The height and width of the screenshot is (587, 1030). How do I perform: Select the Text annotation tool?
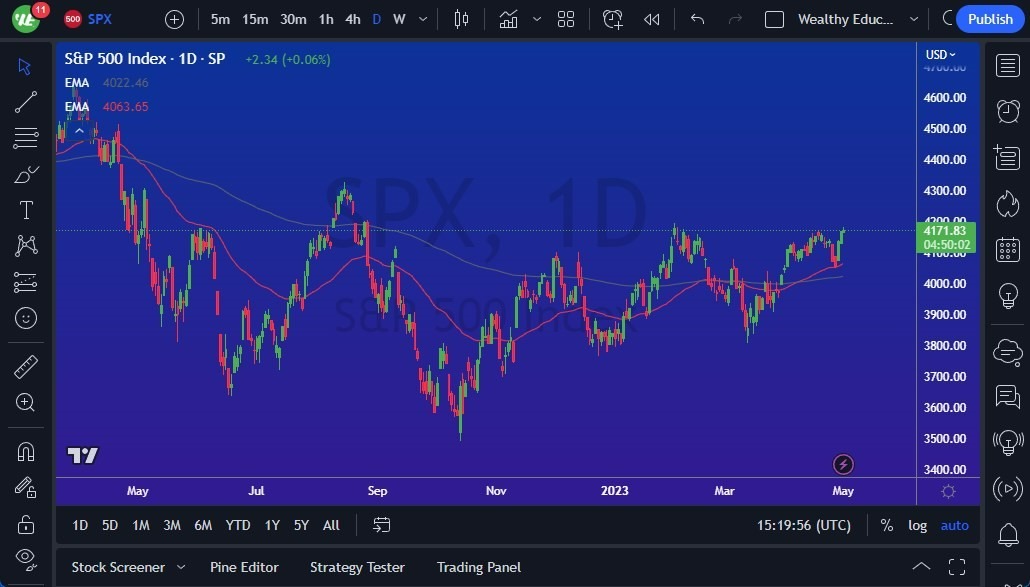tap(25, 210)
